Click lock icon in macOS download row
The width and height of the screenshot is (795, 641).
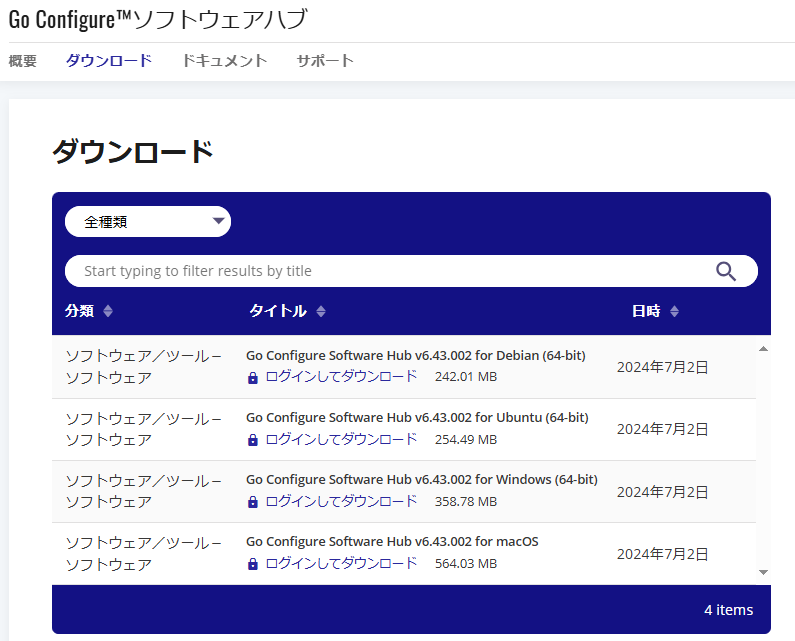pyautogui.click(x=253, y=564)
